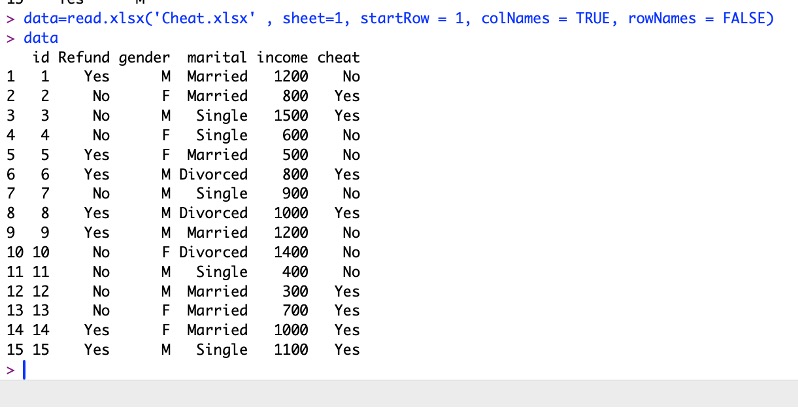798x408 pixels.
Task: Click the income column header
Action: click(x=282, y=57)
